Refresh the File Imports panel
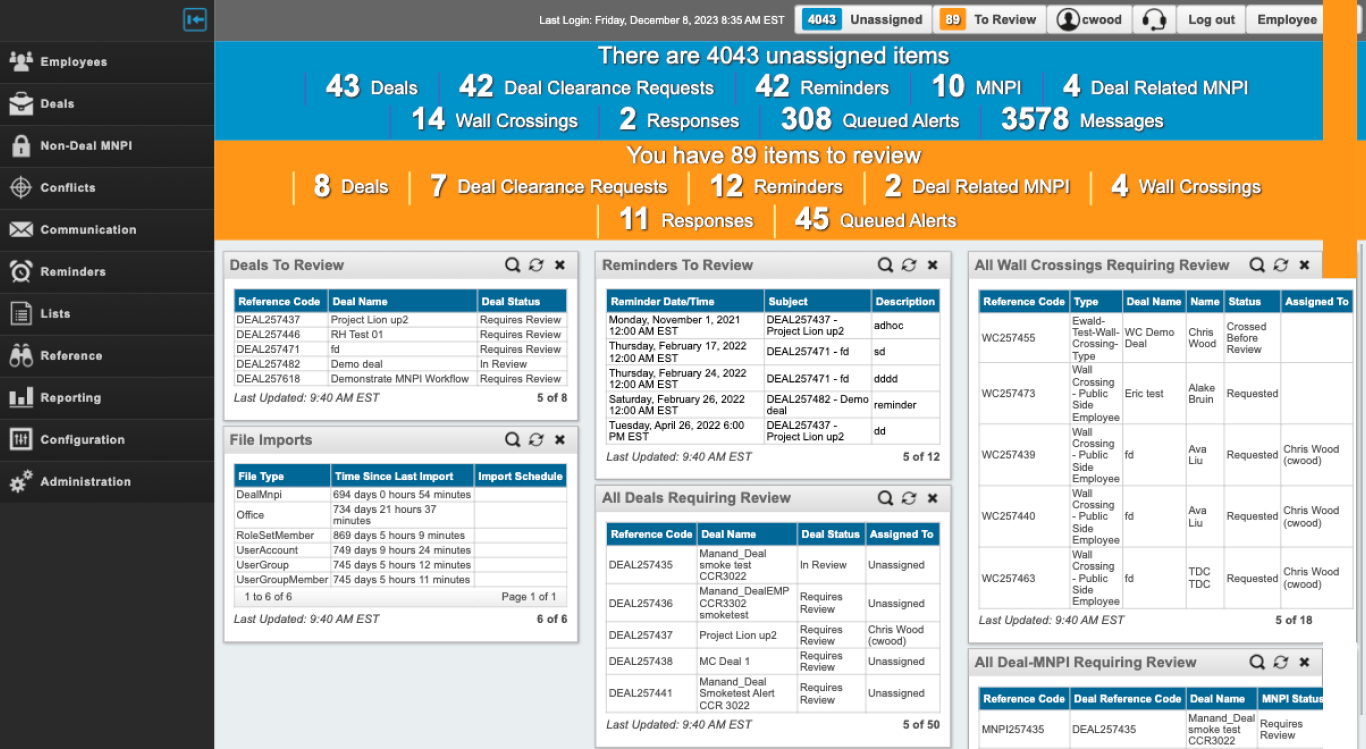The width and height of the screenshot is (1366, 749). pyautogui.click(x=536, y=440)
